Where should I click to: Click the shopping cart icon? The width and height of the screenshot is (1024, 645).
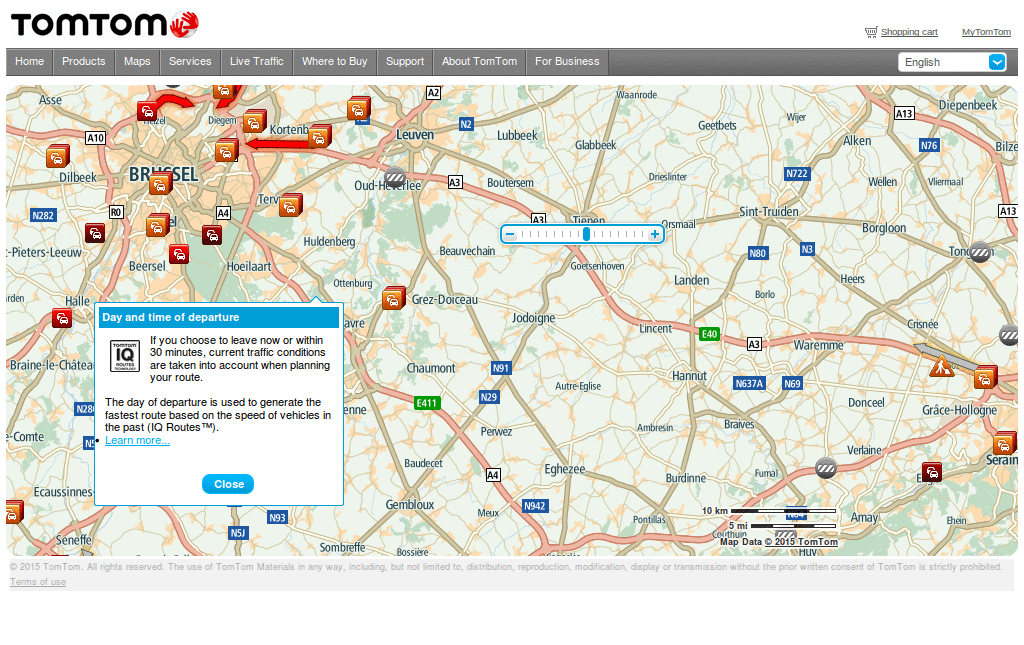coord(871,32)
